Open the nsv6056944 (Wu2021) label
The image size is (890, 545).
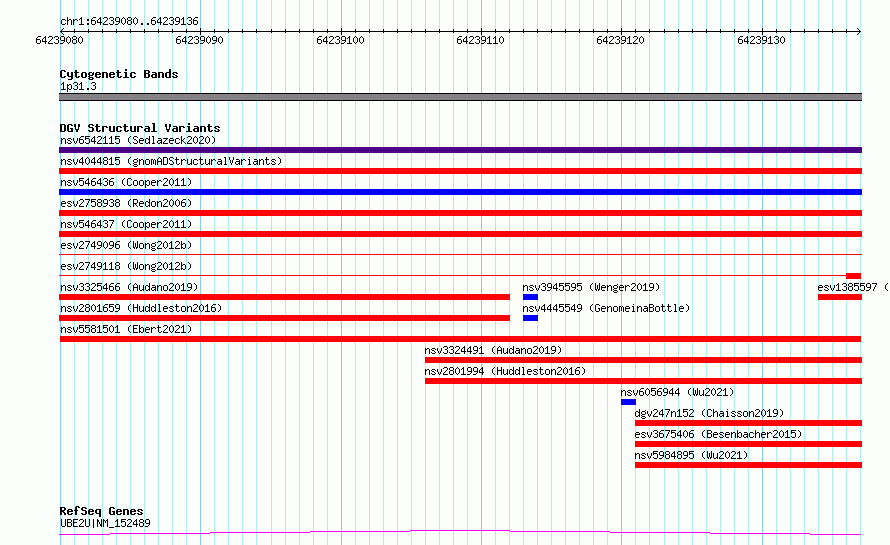677,392
